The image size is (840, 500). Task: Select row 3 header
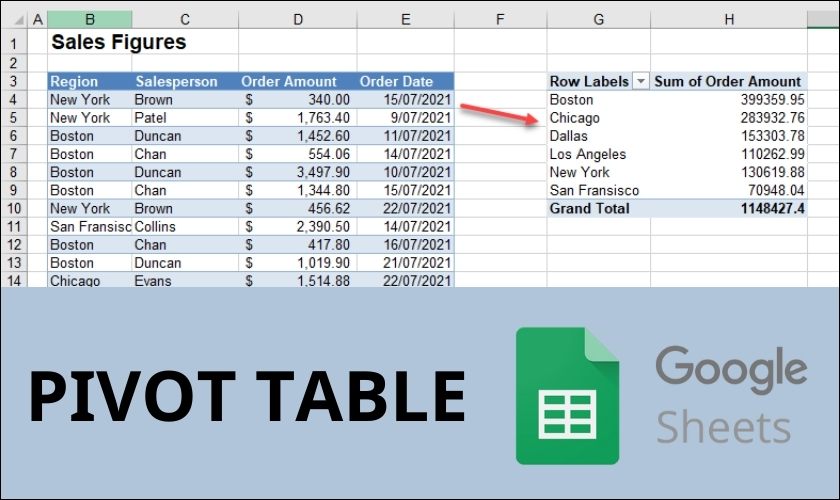[14, 81]
